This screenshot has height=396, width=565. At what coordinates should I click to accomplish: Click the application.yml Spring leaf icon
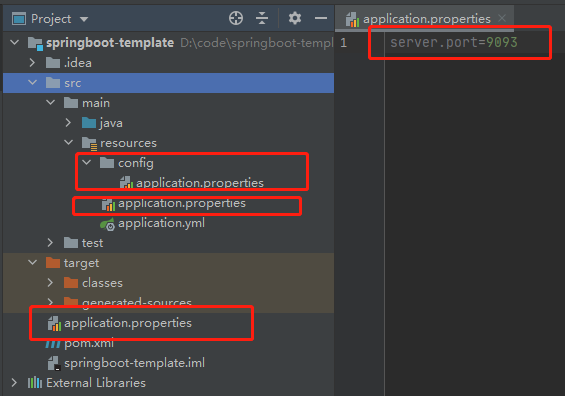tap(107, 224)
